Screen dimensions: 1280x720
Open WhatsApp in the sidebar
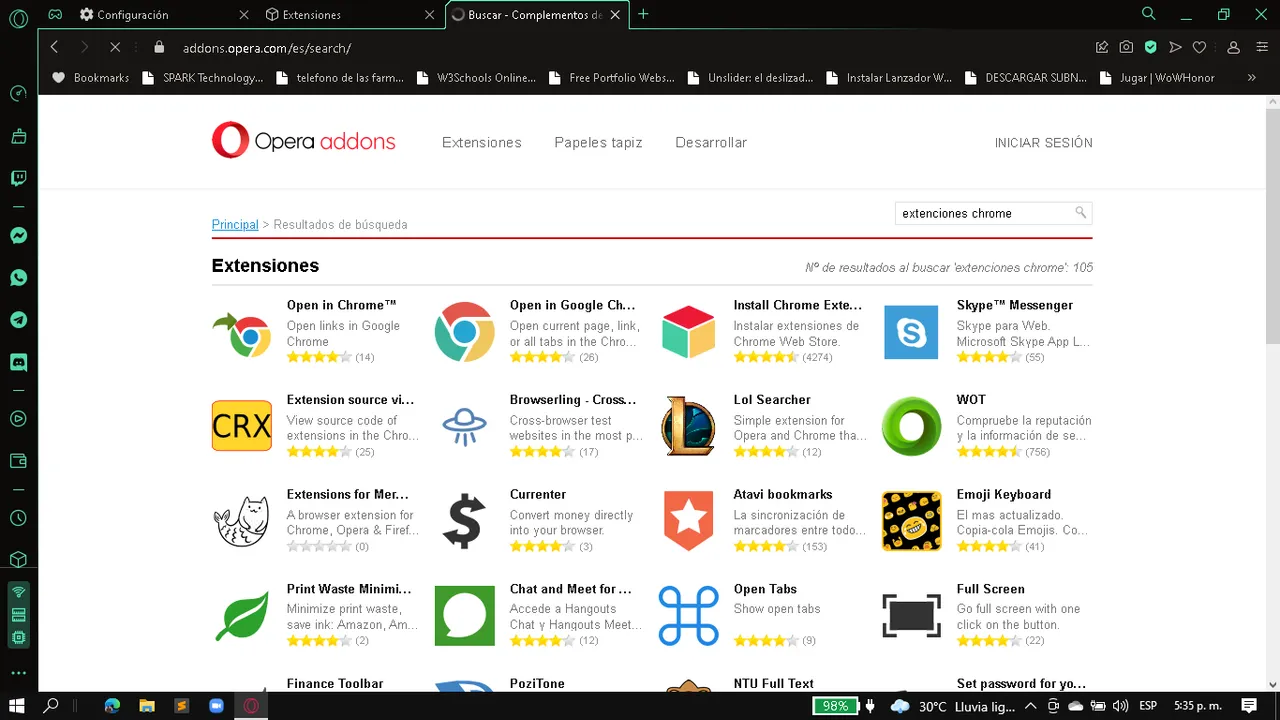pos(18,278)
